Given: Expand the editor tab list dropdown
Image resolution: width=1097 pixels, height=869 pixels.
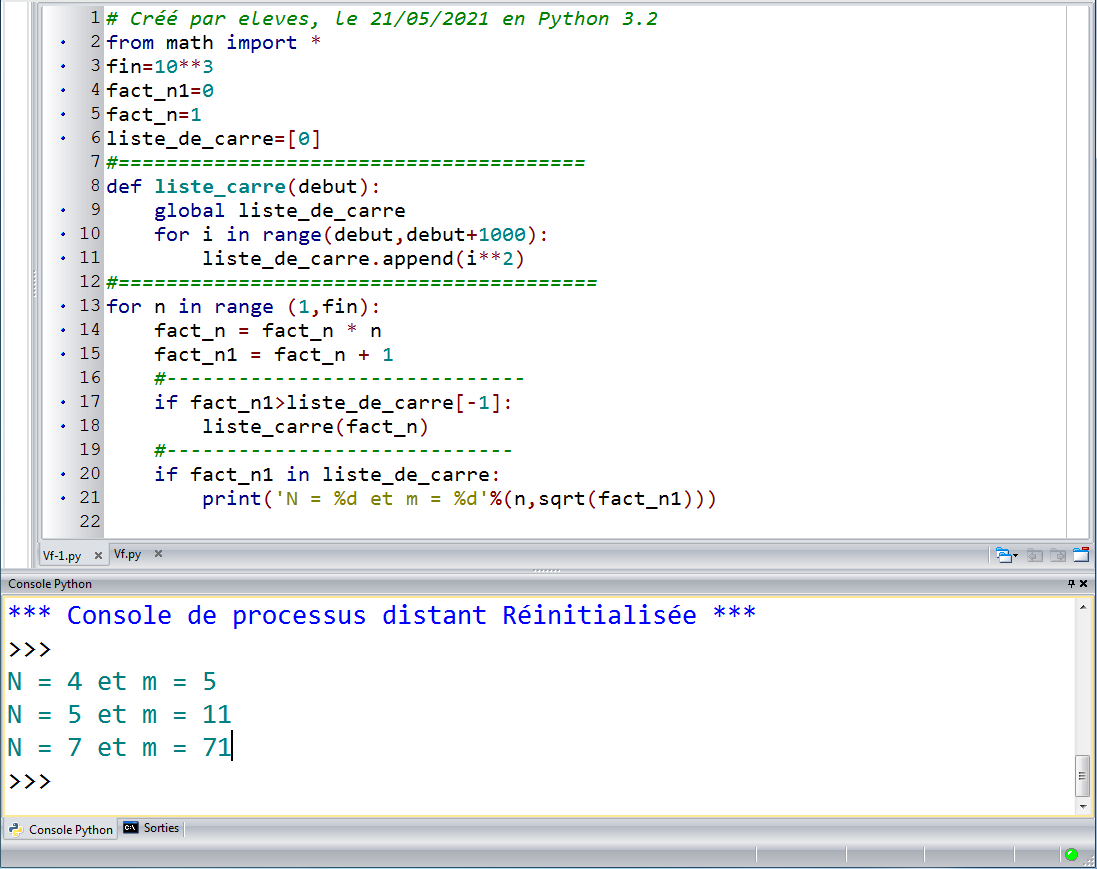Looking at the screenshot, I should tap(1005, 554).
